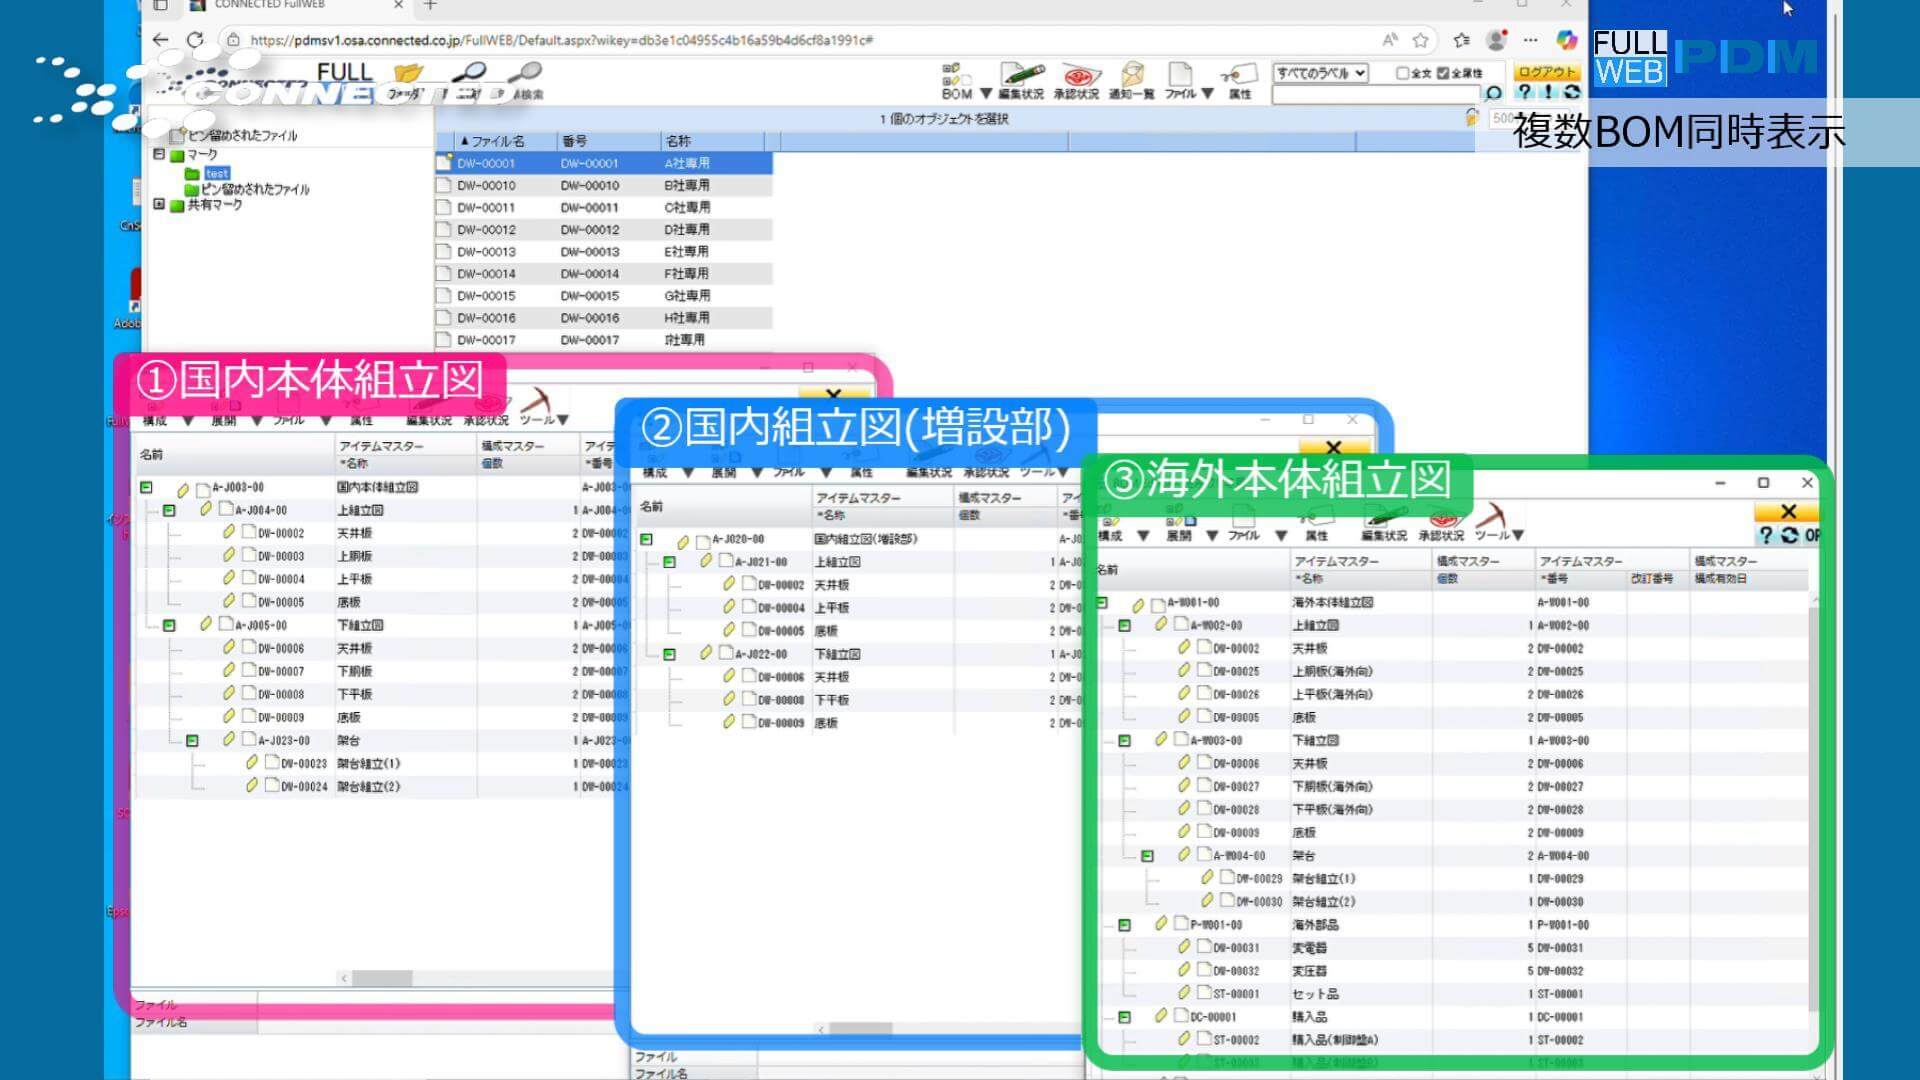Viewport: 1920px width, 1080px height.
Task: Collapse the A-W002-00 上組立図 node
Action: (1124, 626)
